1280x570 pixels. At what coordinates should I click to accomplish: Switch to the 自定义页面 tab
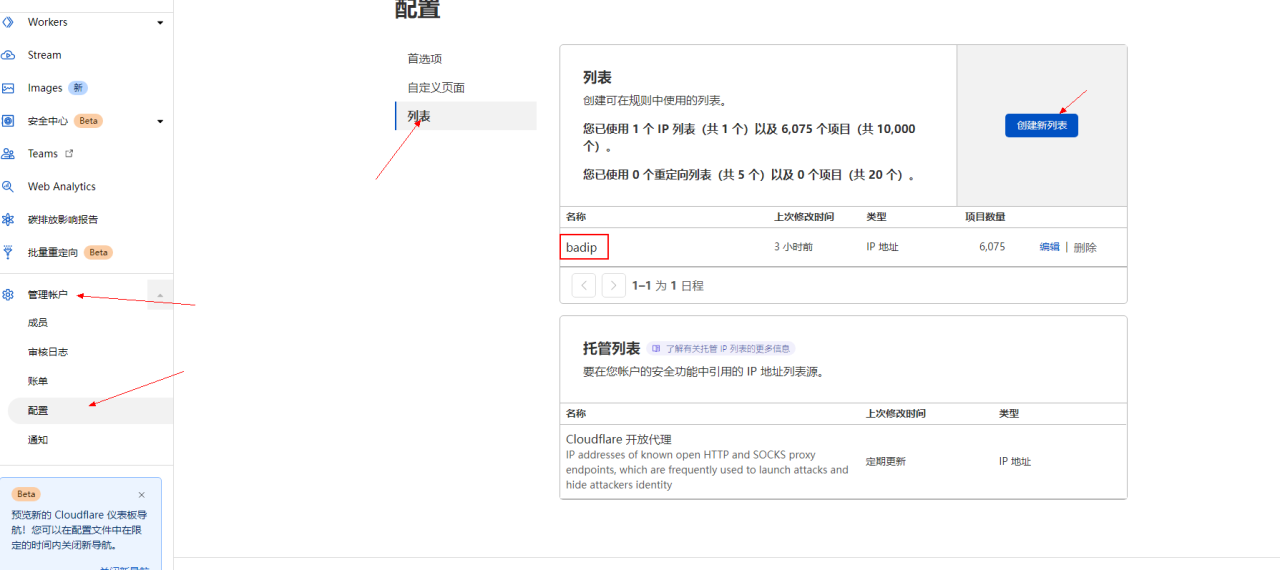pyautogui.click(x=436, y=88)
